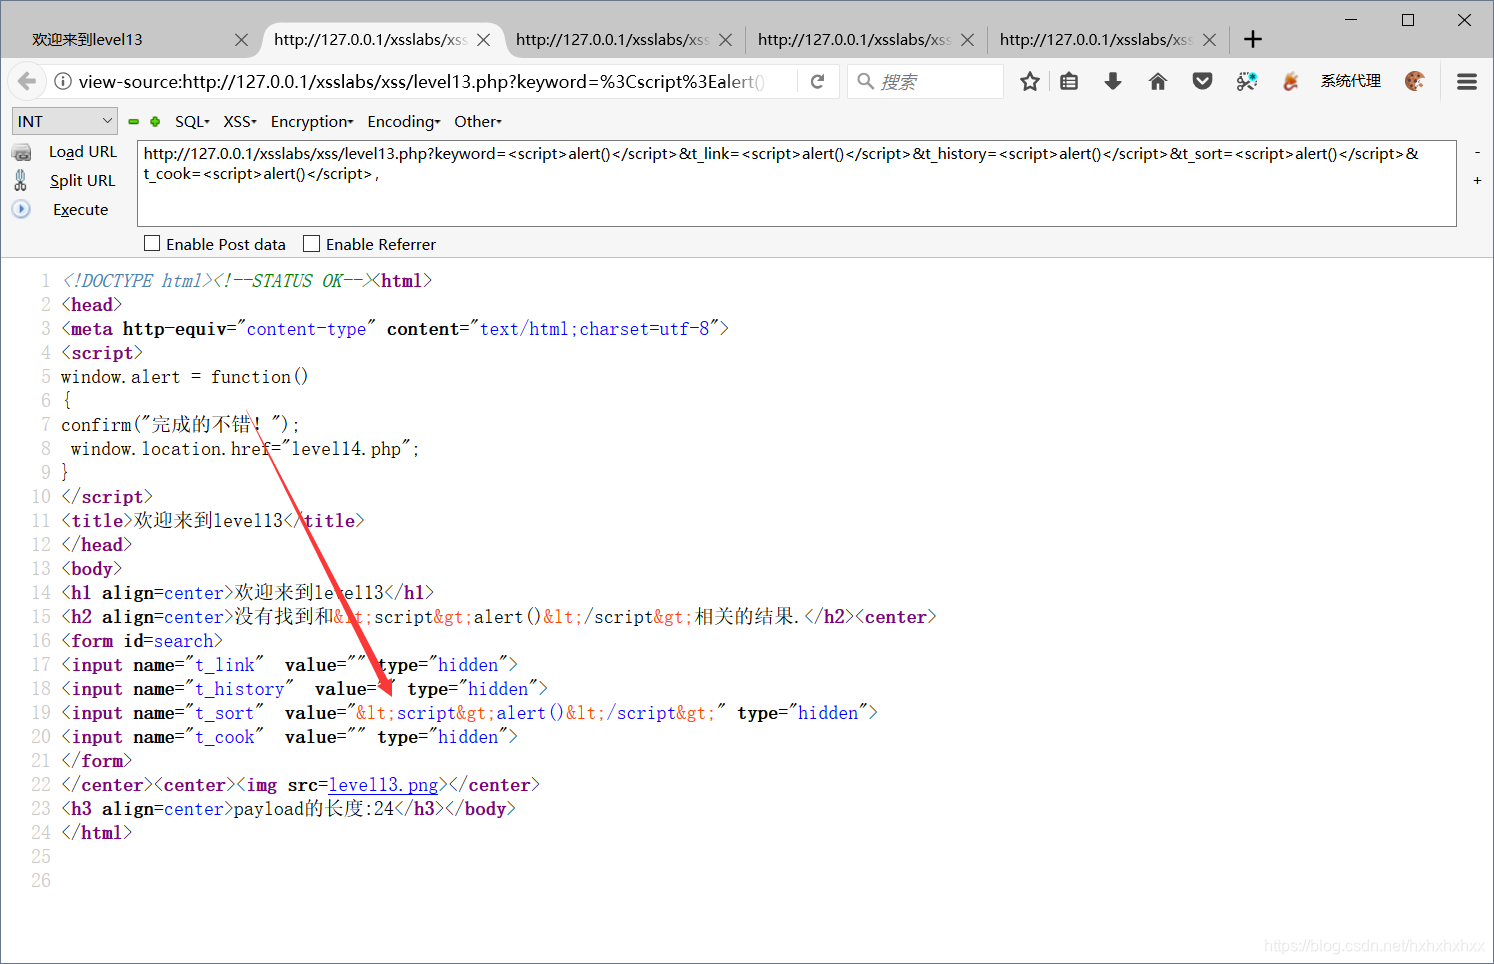
Task: Close the 欢迎来到level13 tab
Action: (x=241, y=40)
